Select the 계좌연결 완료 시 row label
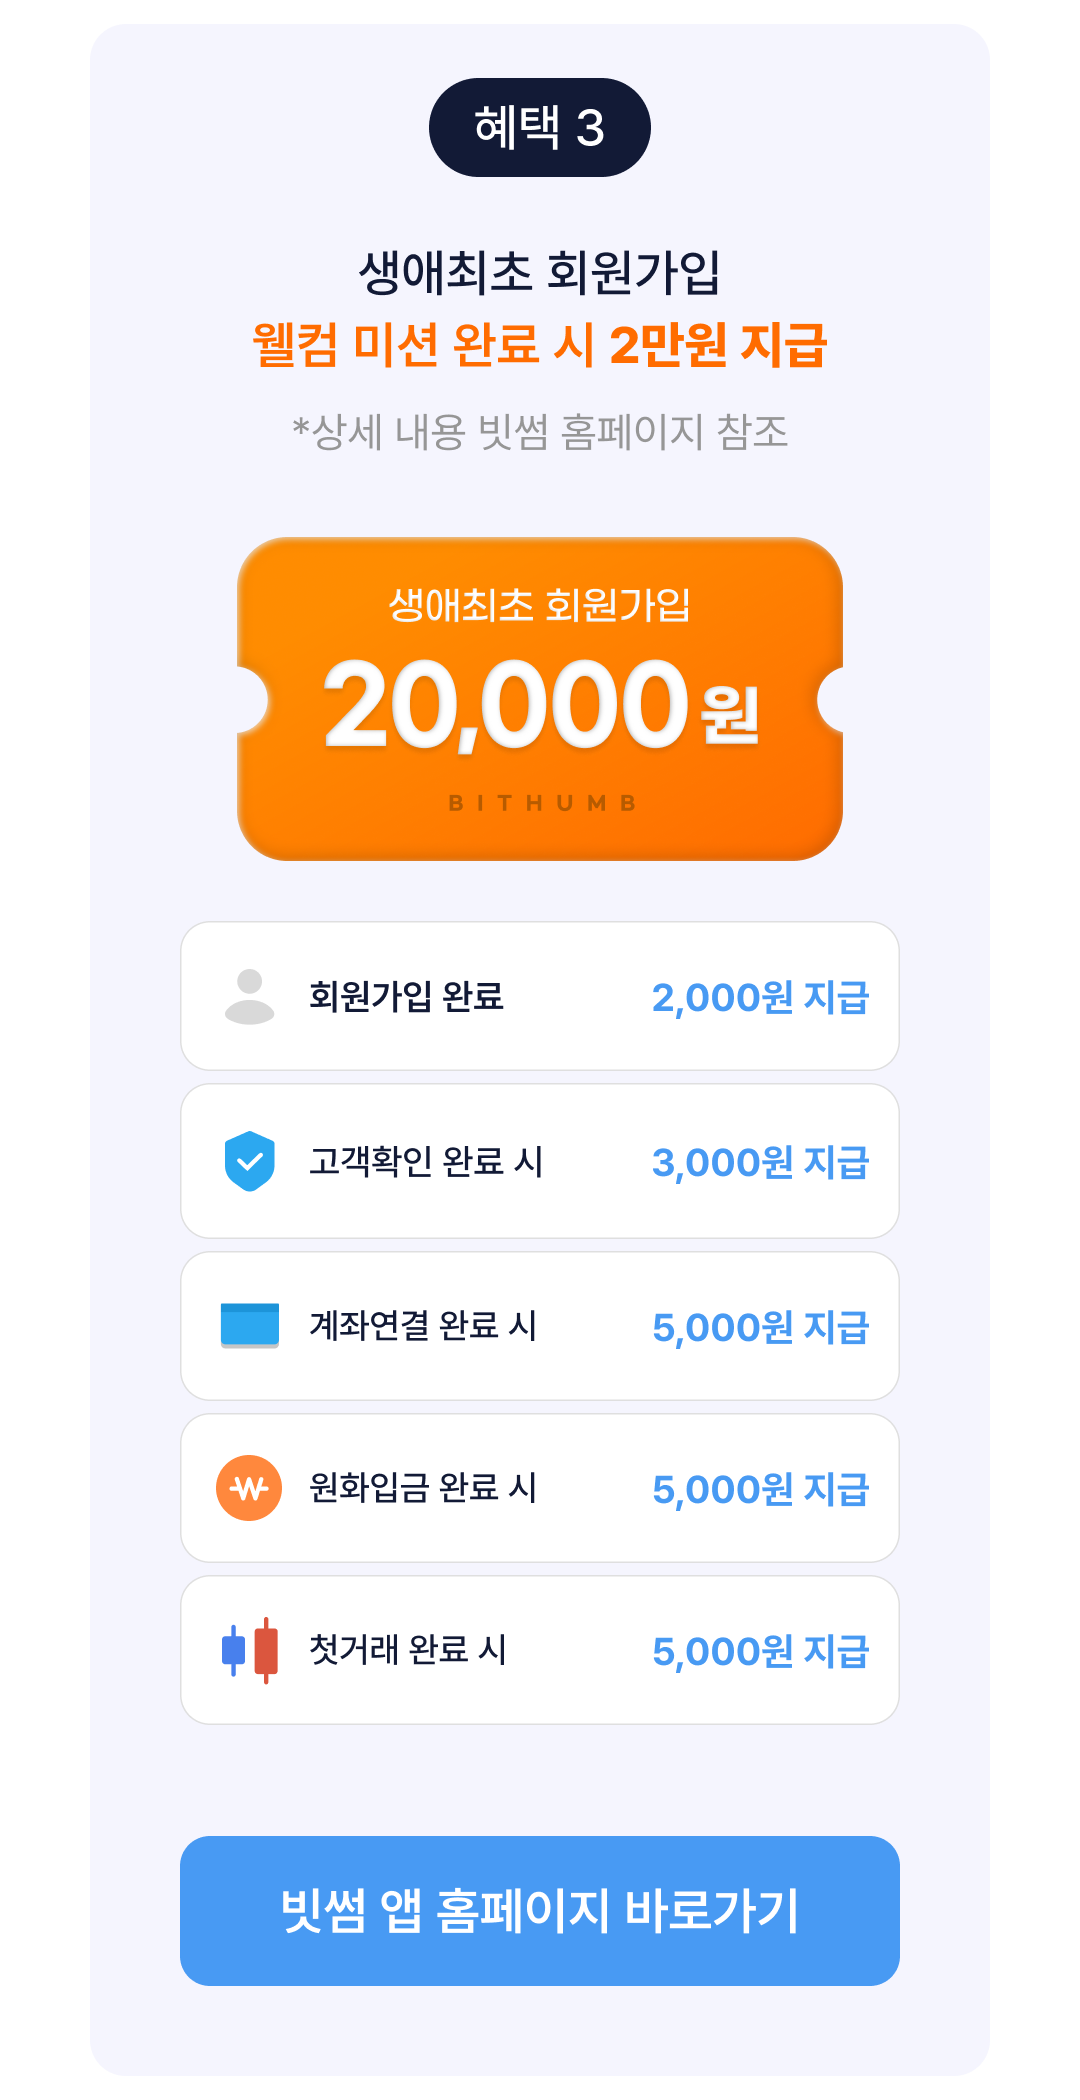Viewport: 1080px width, 2100px height. (423, 1325)
